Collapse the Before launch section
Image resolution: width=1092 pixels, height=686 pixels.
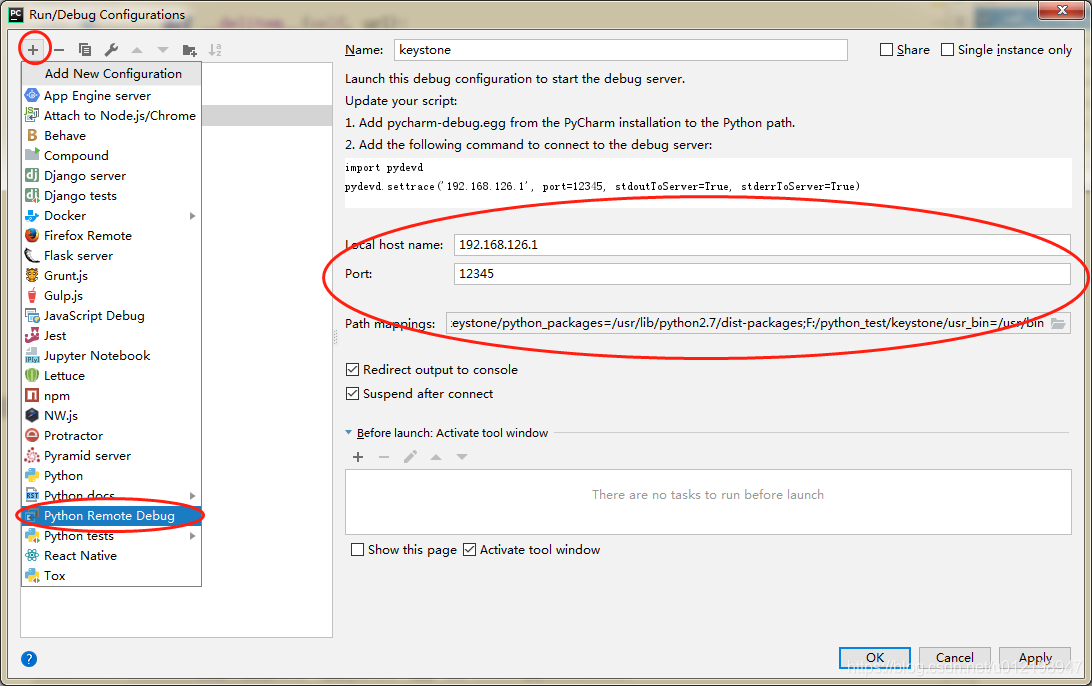(x=348, y=432)
